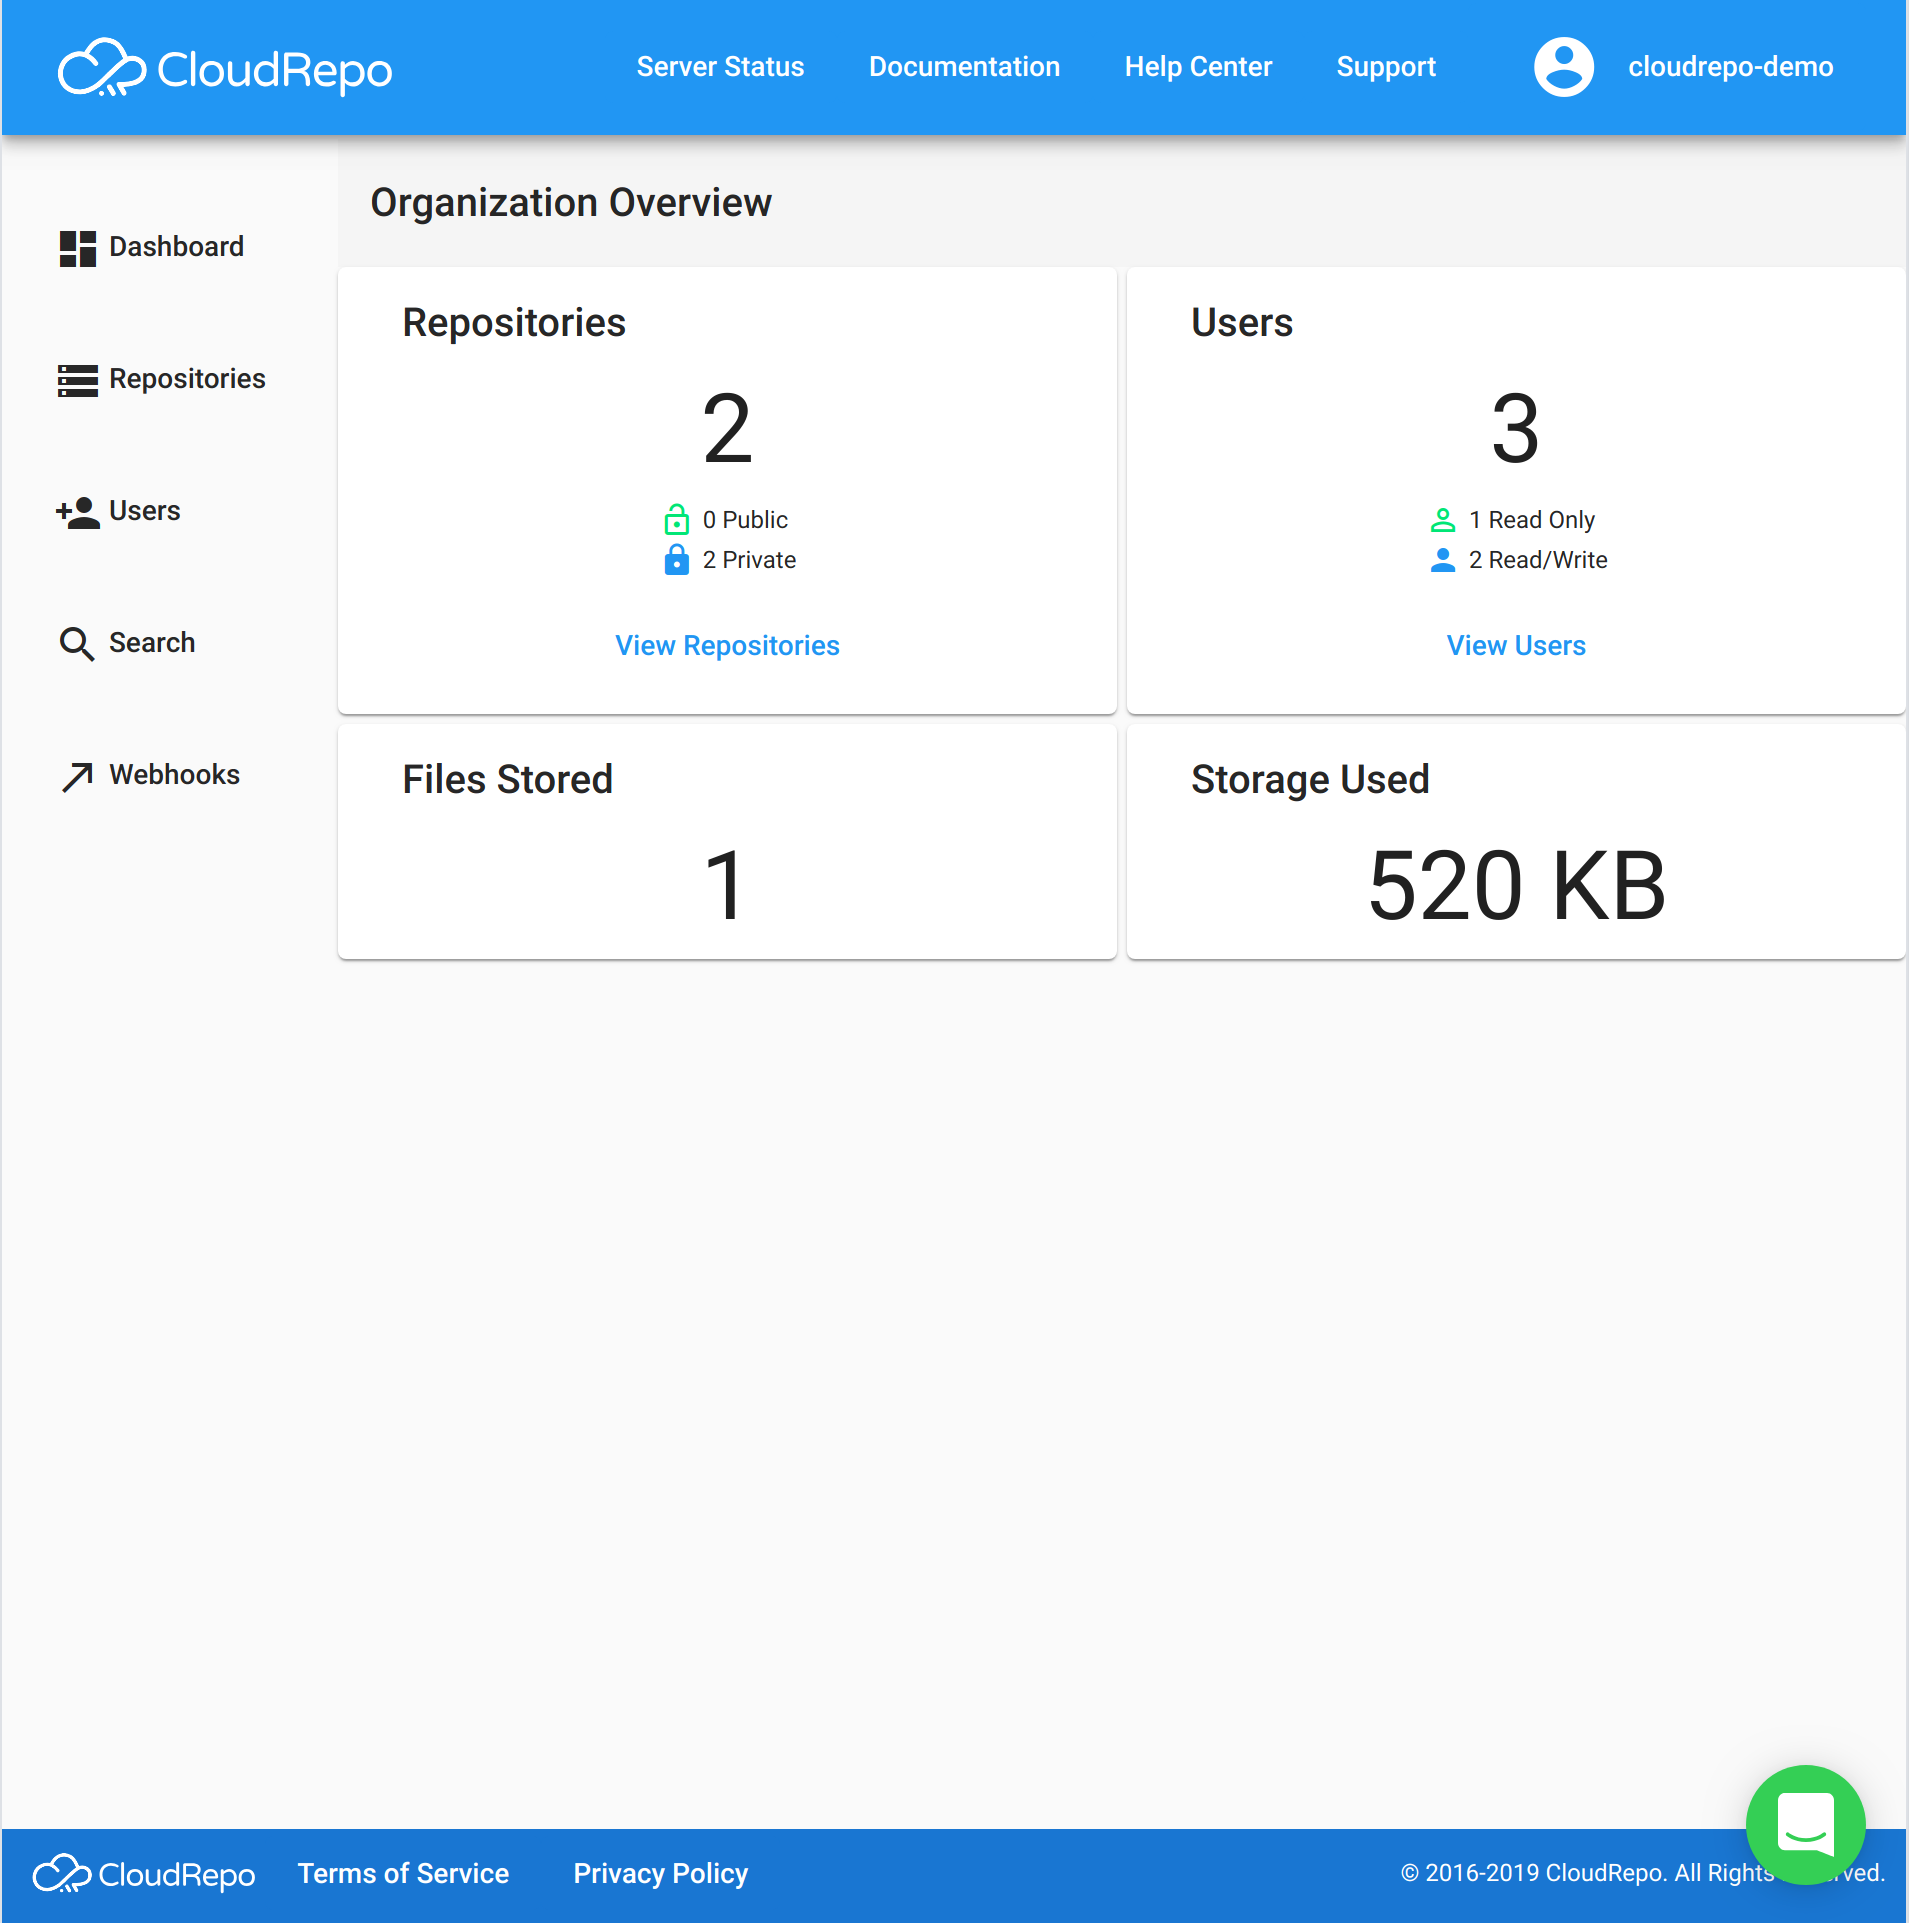This screenshot has width=1909, height=1923.
Task: Click the Webhooks arrow icon
Action: click(77, 776)
